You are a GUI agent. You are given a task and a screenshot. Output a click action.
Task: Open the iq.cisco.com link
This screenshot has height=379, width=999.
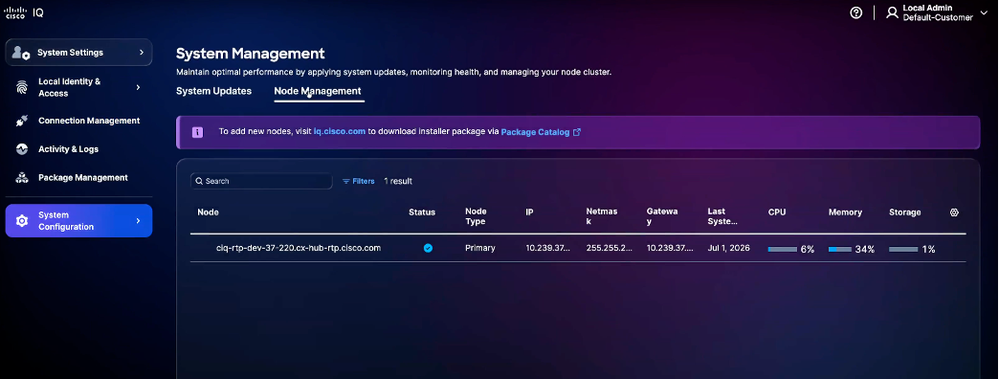[340, 132]
